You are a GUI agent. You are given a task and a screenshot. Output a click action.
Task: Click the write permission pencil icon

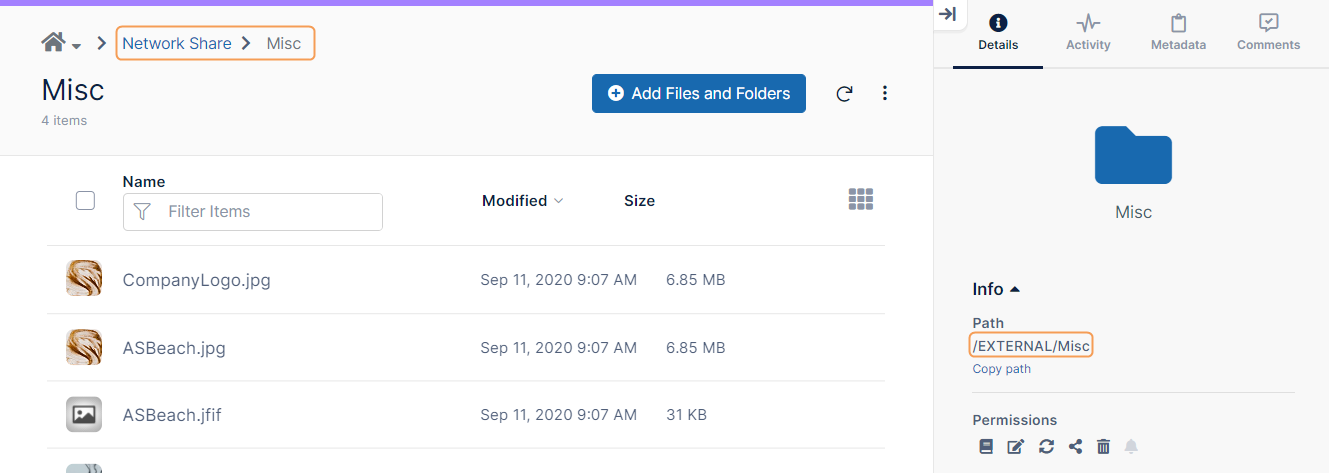tap(1015, 447)
